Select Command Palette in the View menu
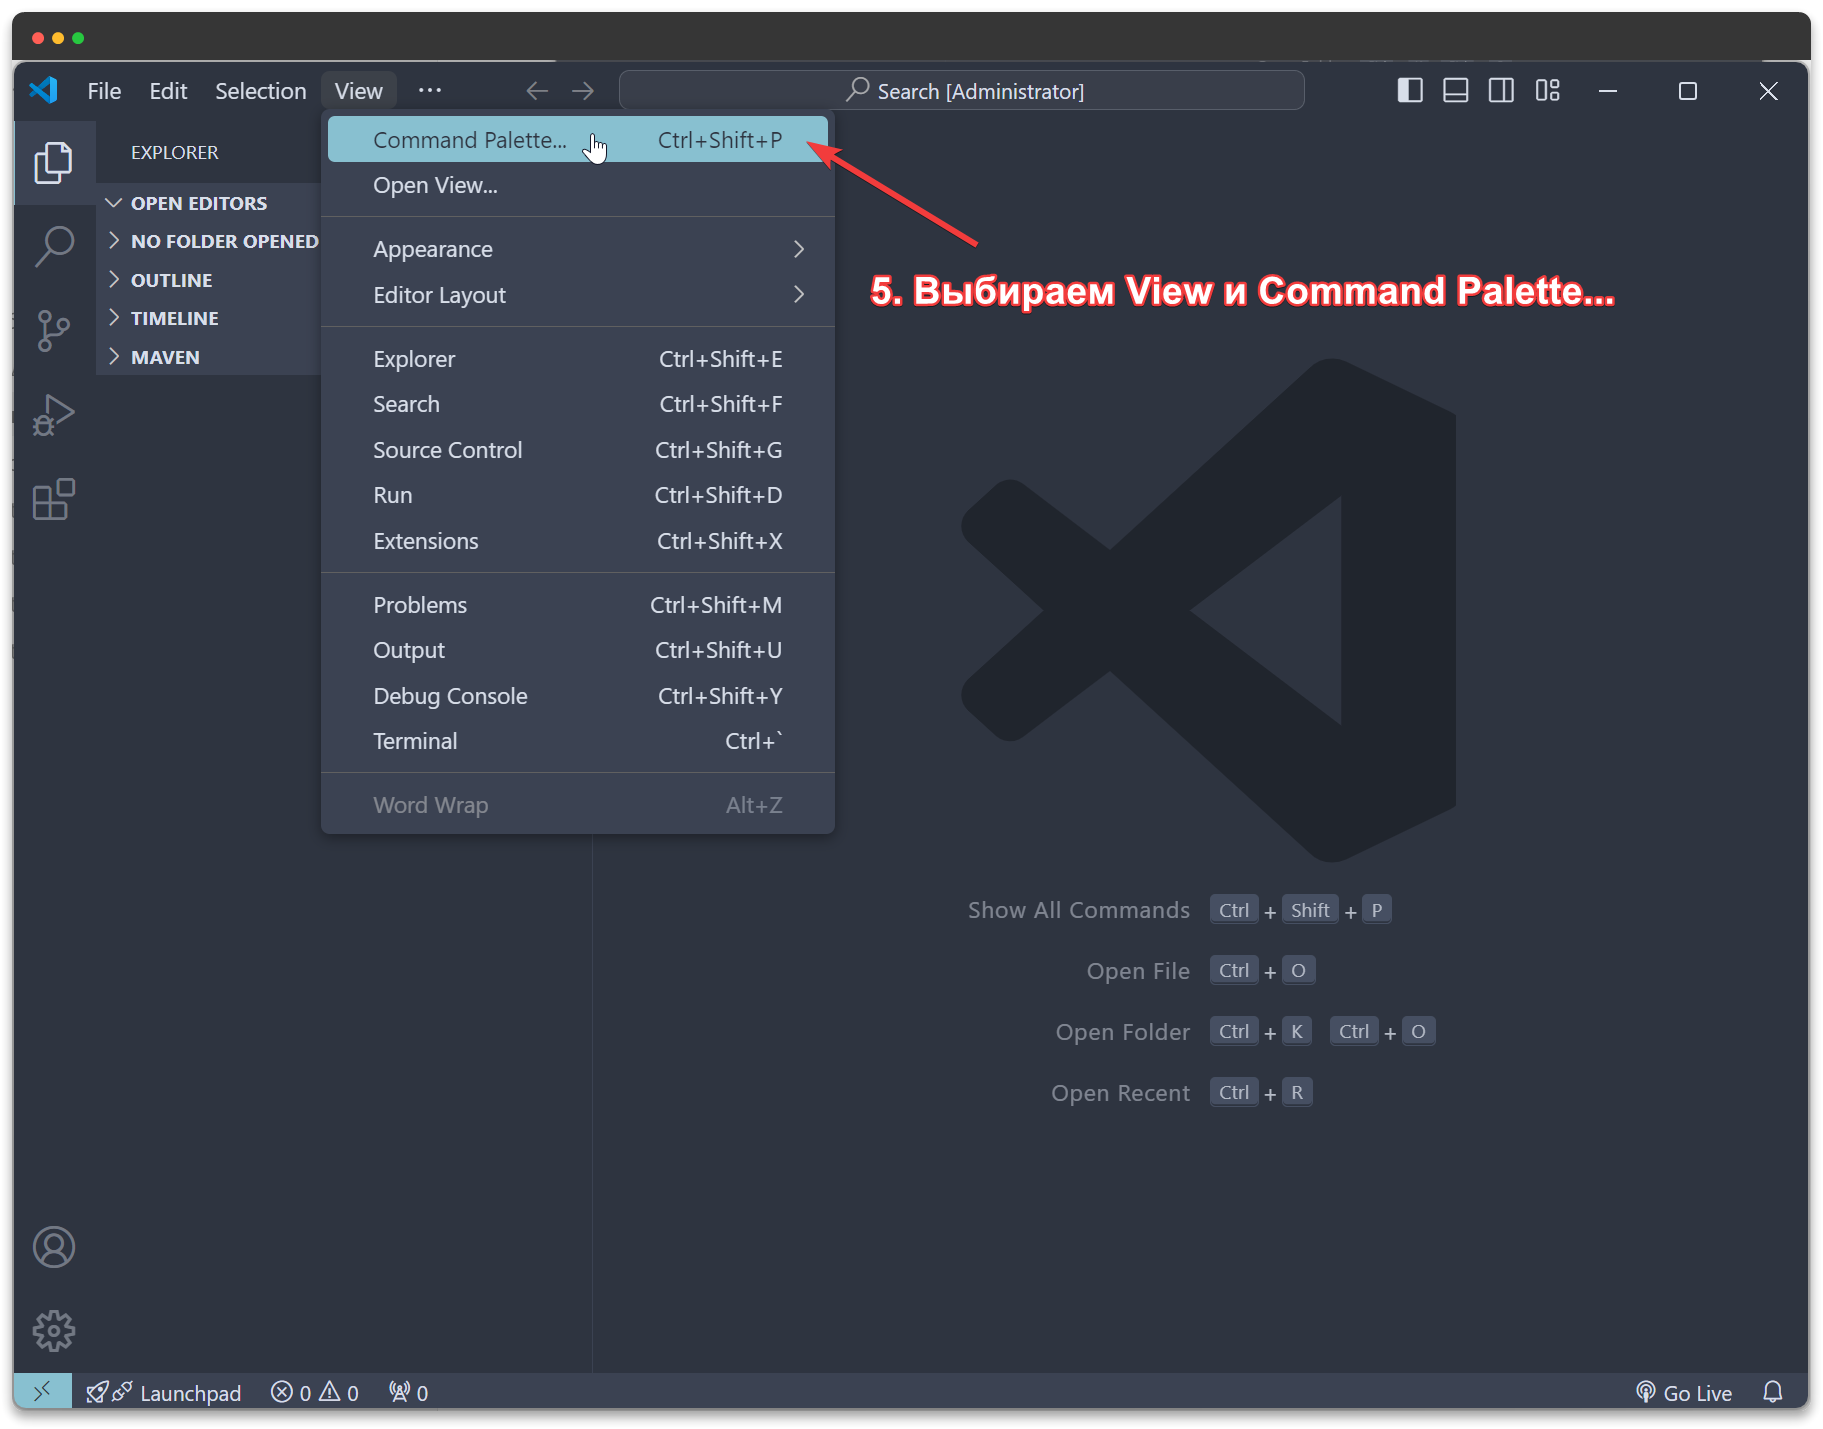Image resolution: width=1823 pixels, height=1429 pixels. click(x=470, y=139)
